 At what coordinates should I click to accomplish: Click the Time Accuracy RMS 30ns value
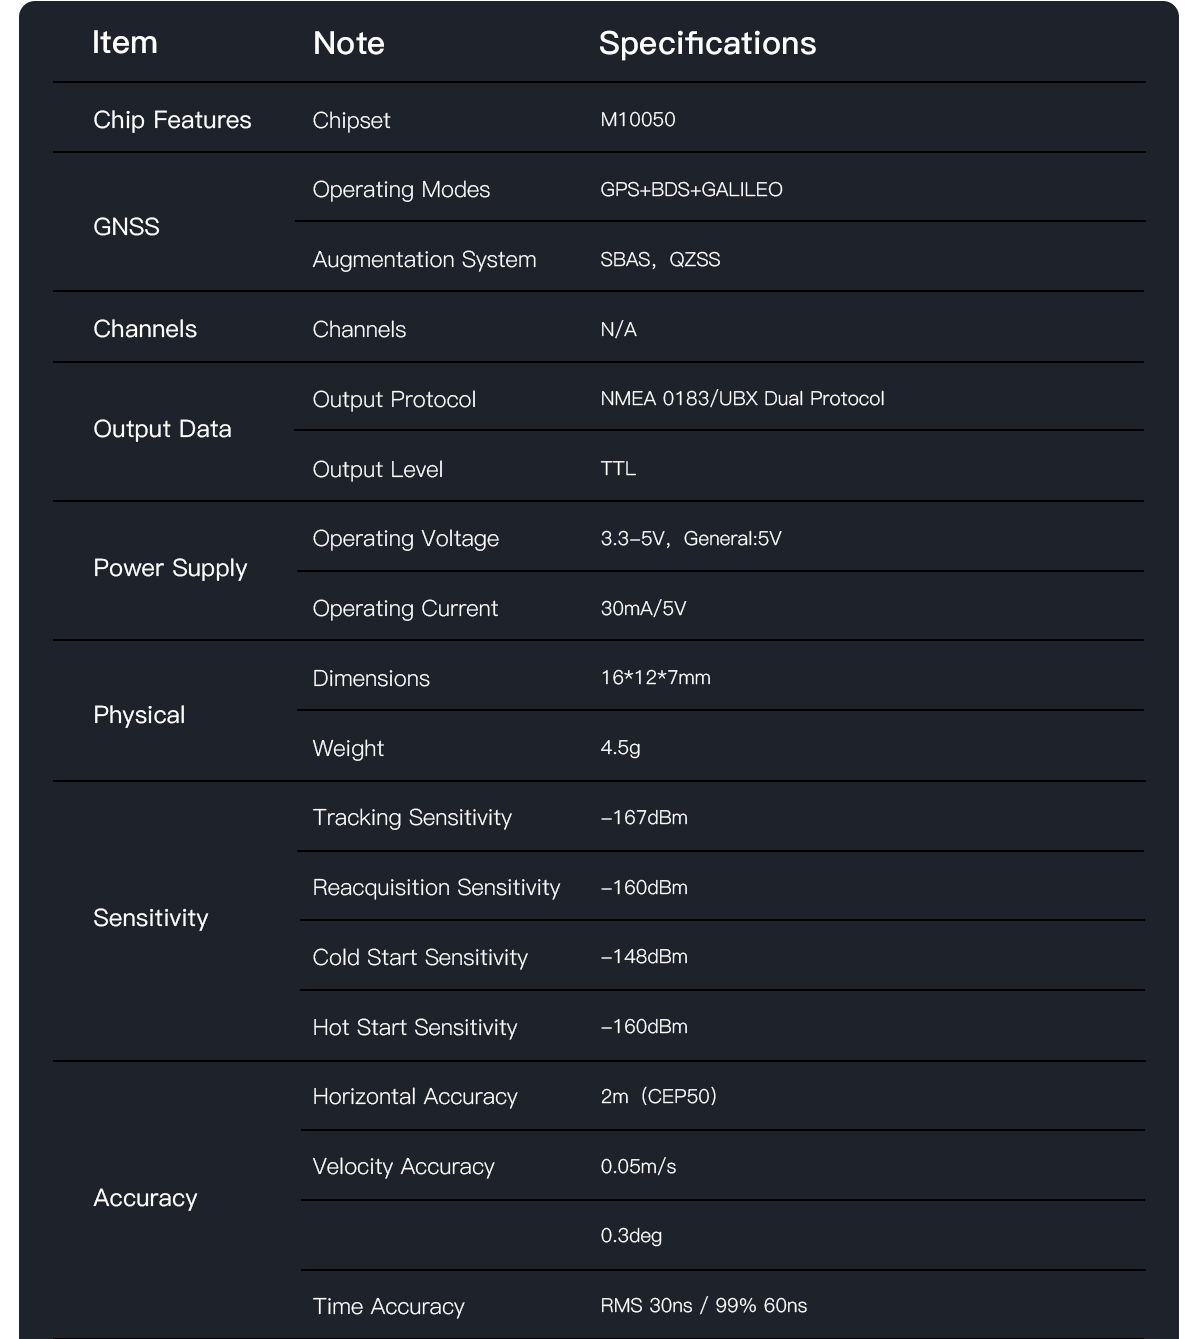pos(703,1306)
